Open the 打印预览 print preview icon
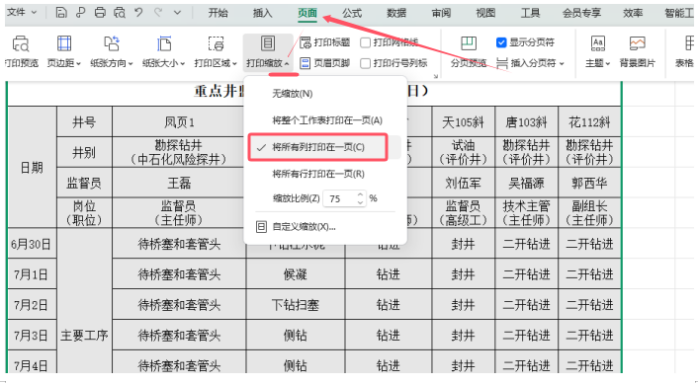The width and height of the screenshot is (698, 384). (x=21, y=51)
